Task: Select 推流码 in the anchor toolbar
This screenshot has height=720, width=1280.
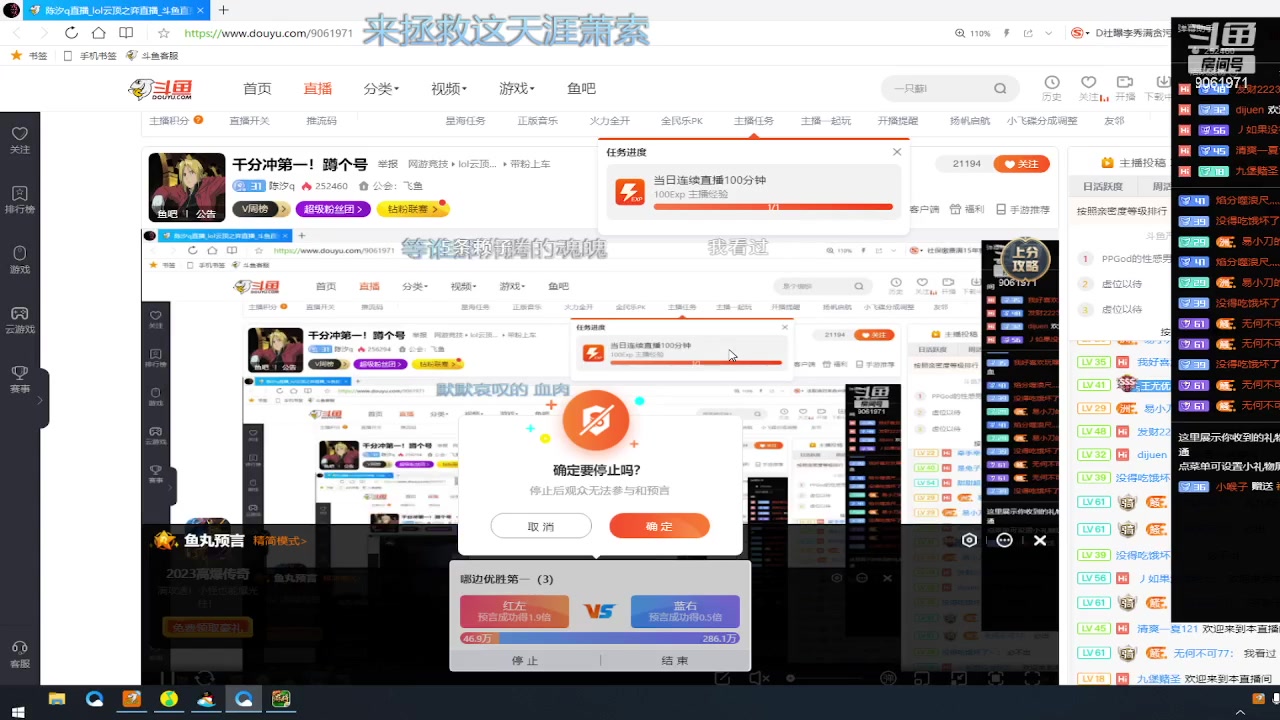Action: point(321,121)
